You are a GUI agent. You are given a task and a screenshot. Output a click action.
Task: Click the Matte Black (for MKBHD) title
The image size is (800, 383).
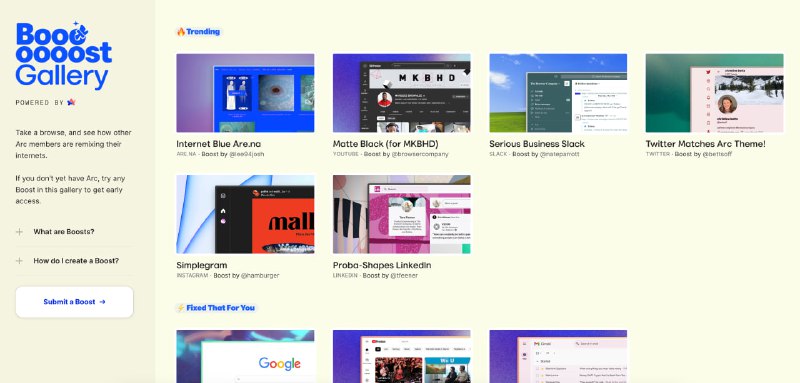(x=386, y=144)
